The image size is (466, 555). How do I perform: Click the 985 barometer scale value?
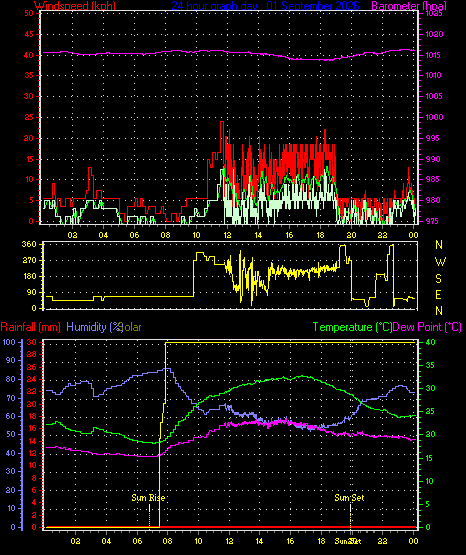(x=433, y=179)
